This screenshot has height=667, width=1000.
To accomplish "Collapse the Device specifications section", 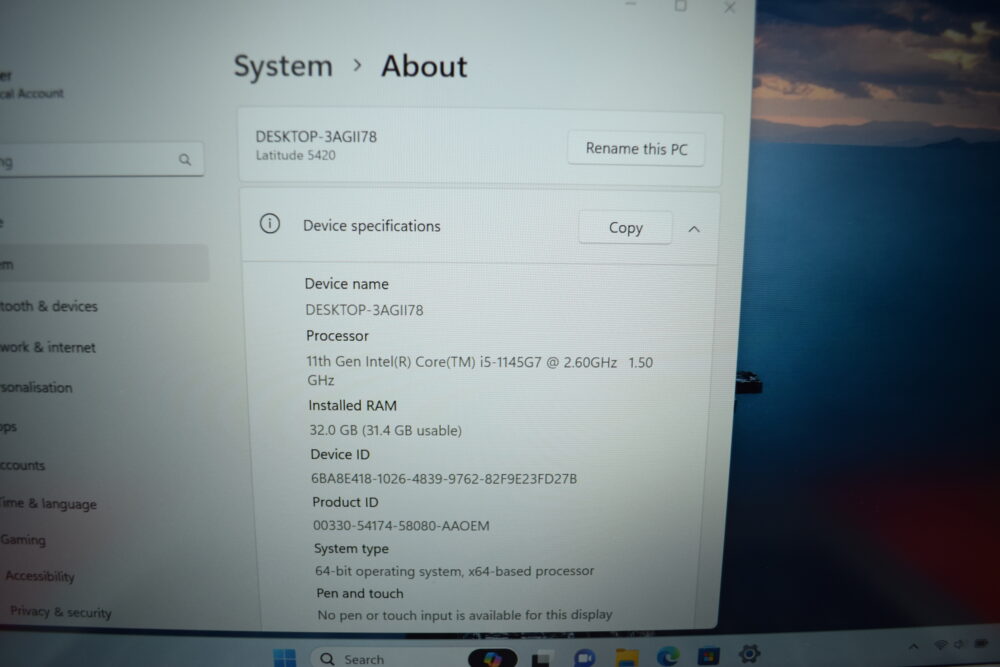I will coord(694,229).
